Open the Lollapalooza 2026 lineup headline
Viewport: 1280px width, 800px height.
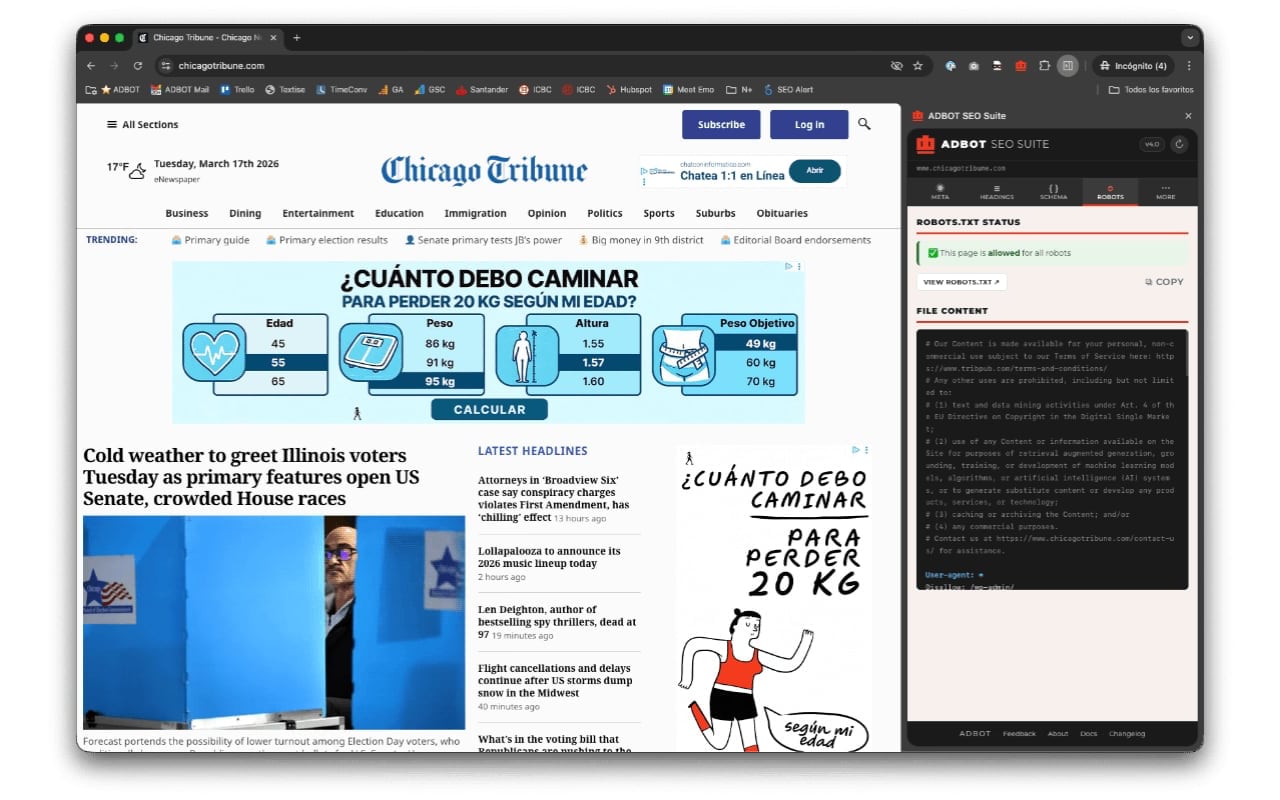pyautogui.click(x=549, y=557)
